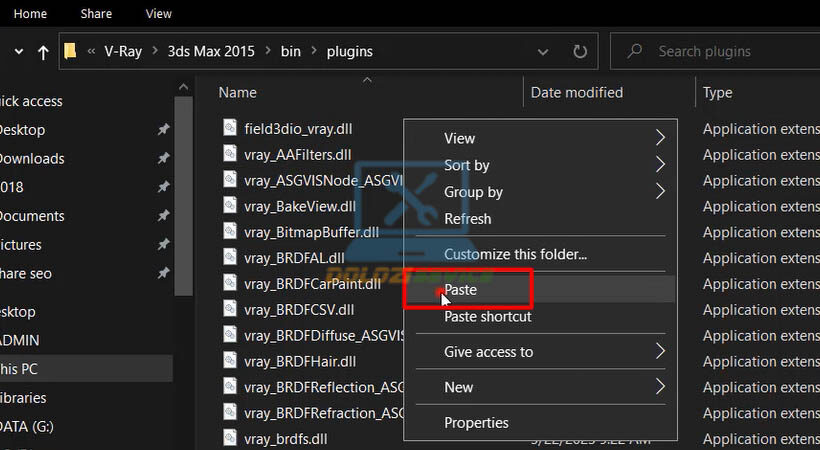This screenshot has height=450, width=820.
Task: Click the navigation pane scrollbar thumb
Action: [x=184, y=196]
